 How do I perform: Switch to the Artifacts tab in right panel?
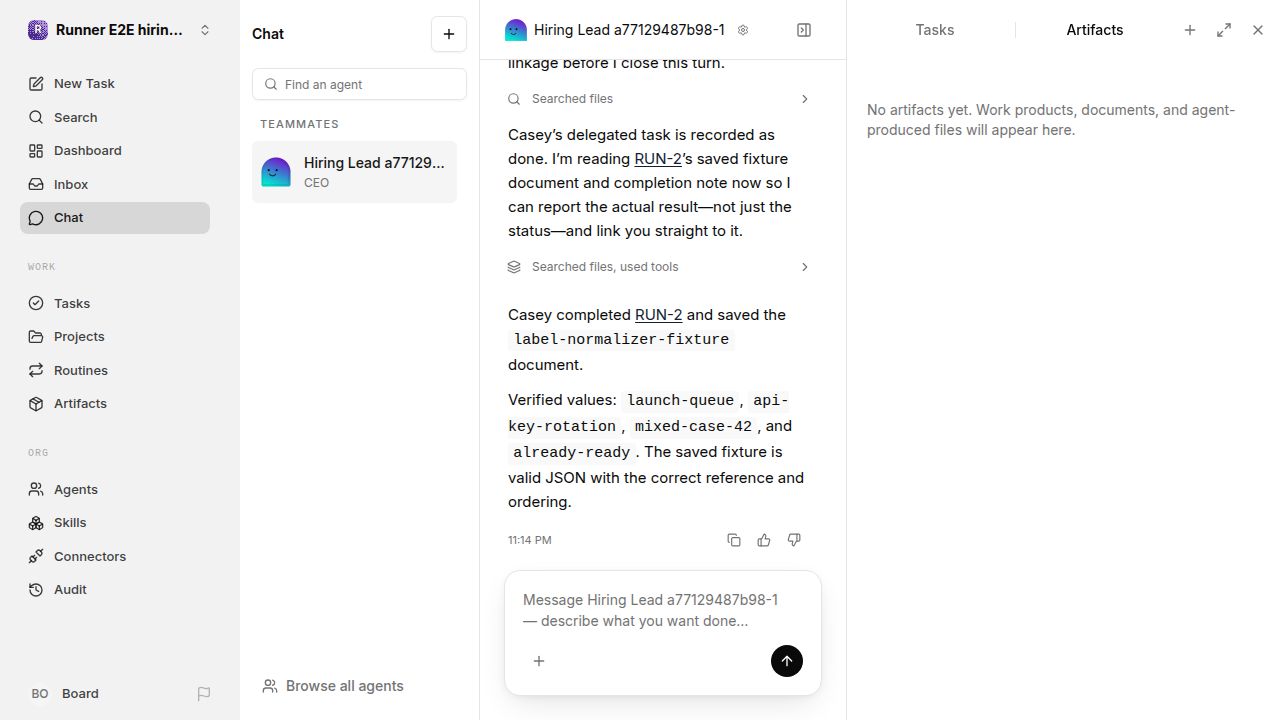[1095, 30]
